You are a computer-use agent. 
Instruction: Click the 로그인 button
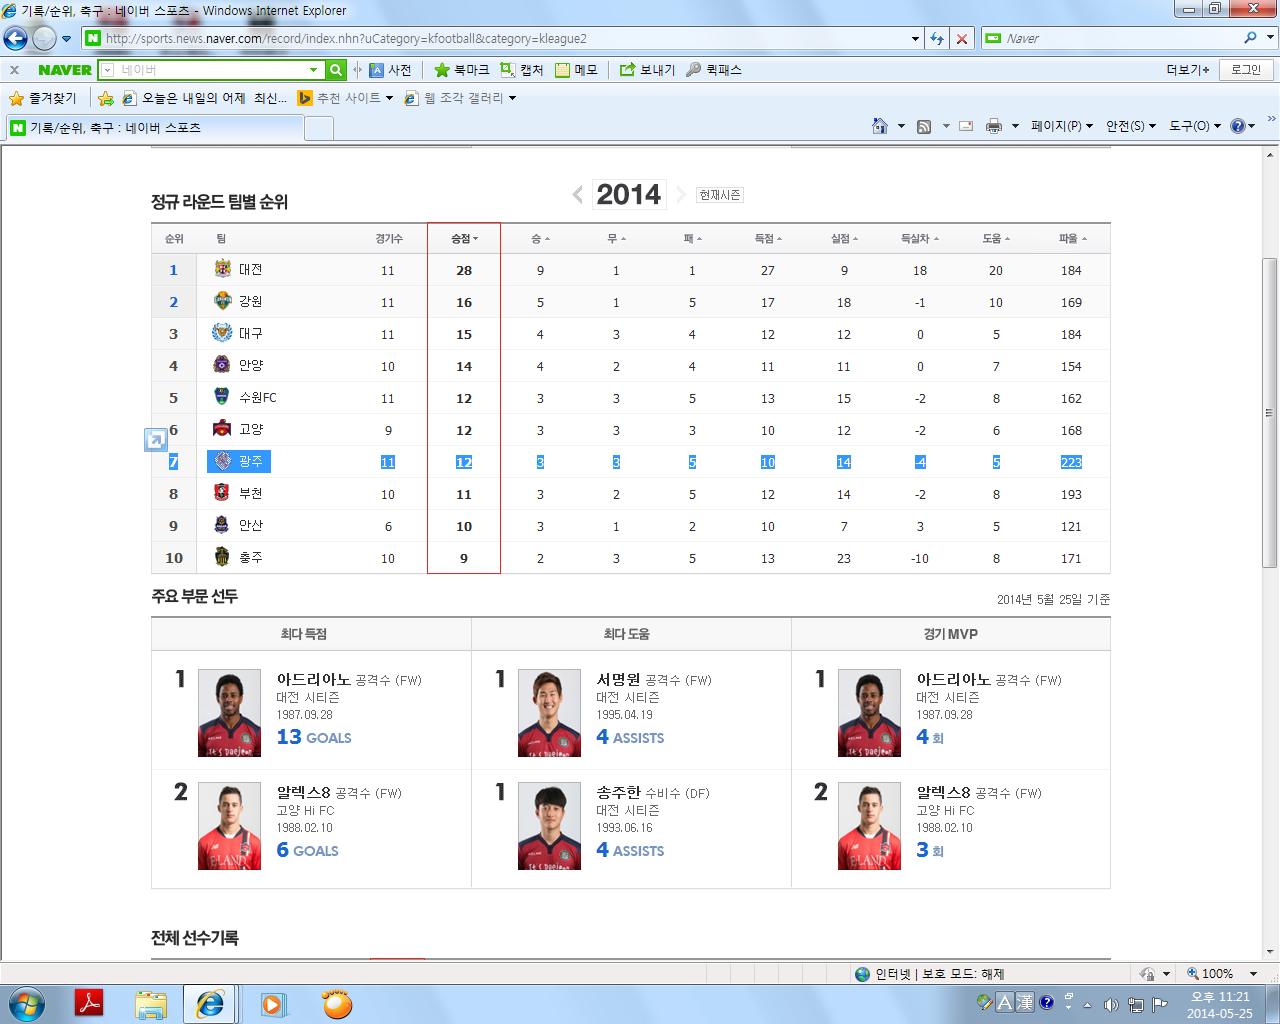click(1244, 70)
